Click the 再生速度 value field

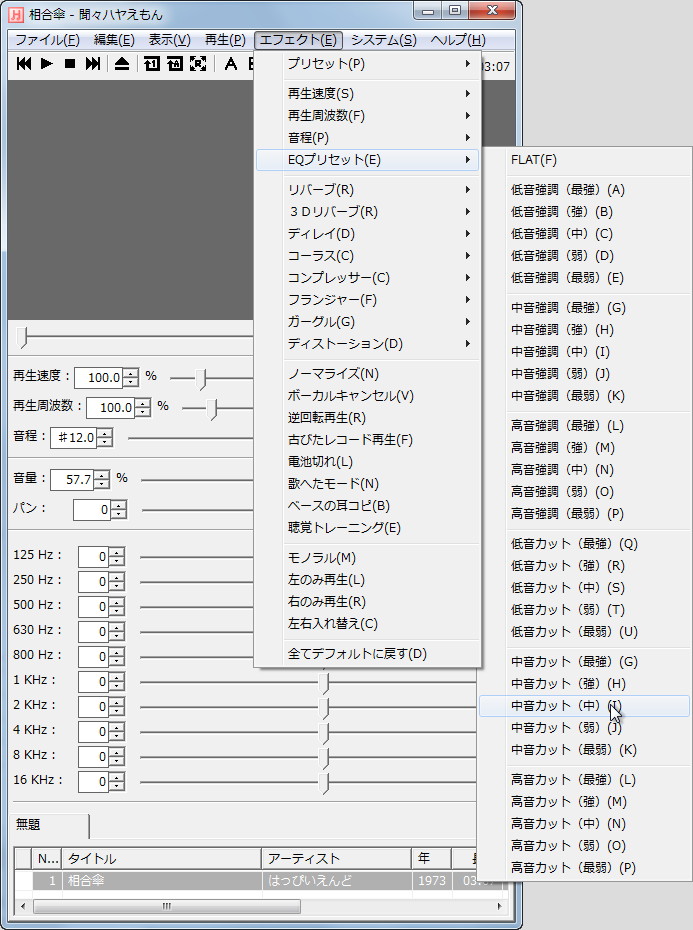point(99,377)
